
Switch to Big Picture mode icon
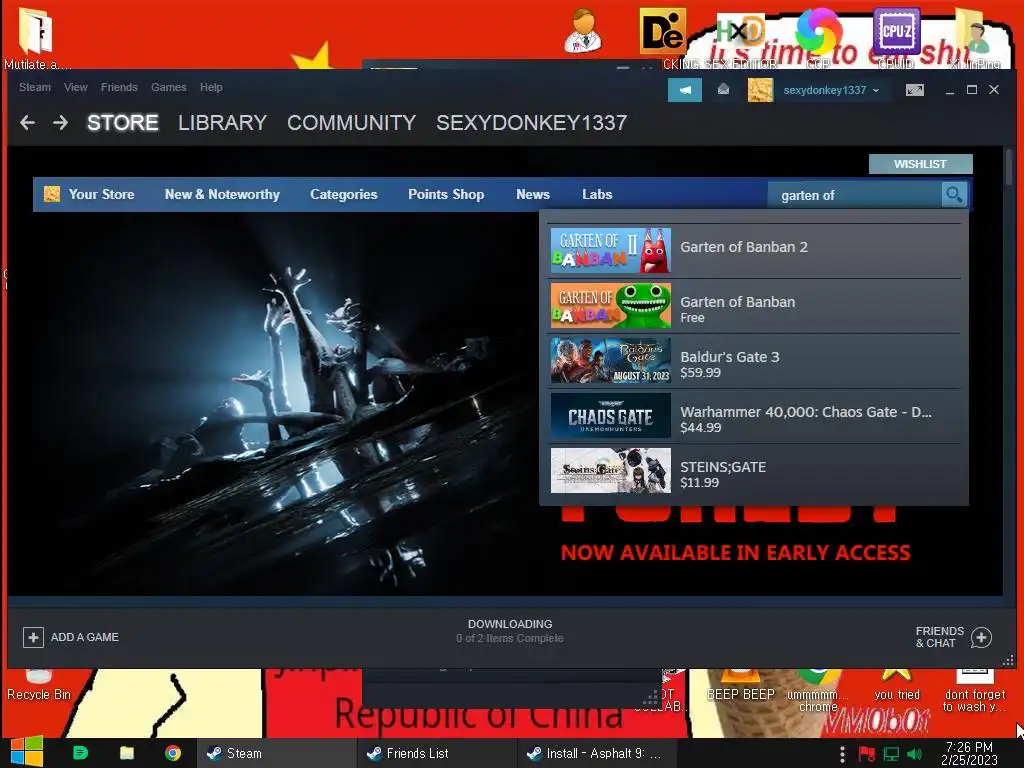click(x=915, y=90)
